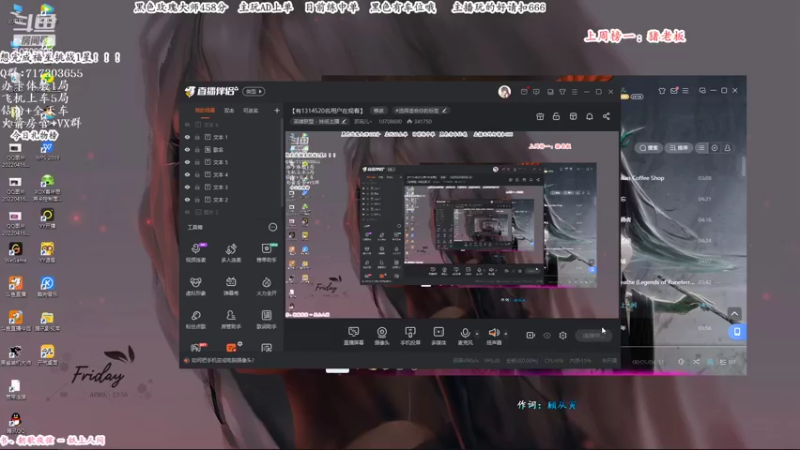Change the 英雄联盟 category selector
Viewport: 800px width, 450px height.
[x=320, y=121]
